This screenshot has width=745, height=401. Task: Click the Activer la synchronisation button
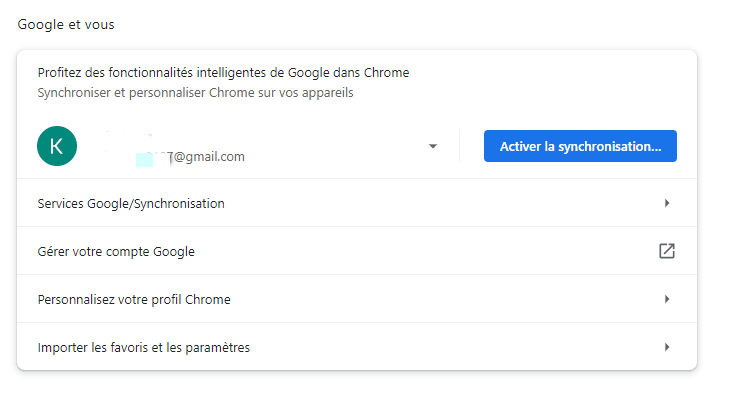click(x=580, y=146)
